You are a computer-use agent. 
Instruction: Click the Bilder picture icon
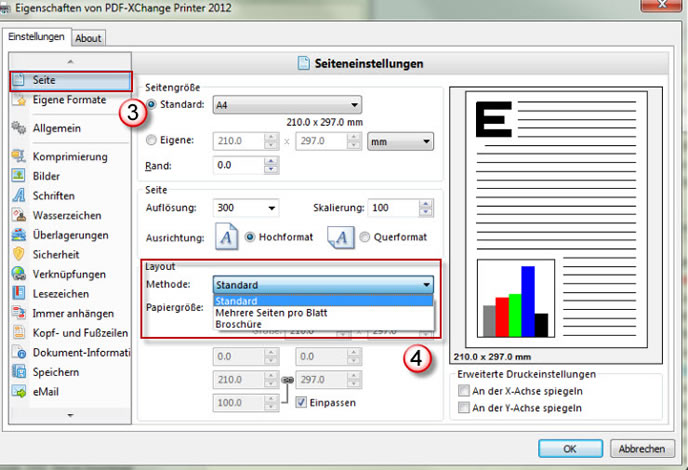19,176
